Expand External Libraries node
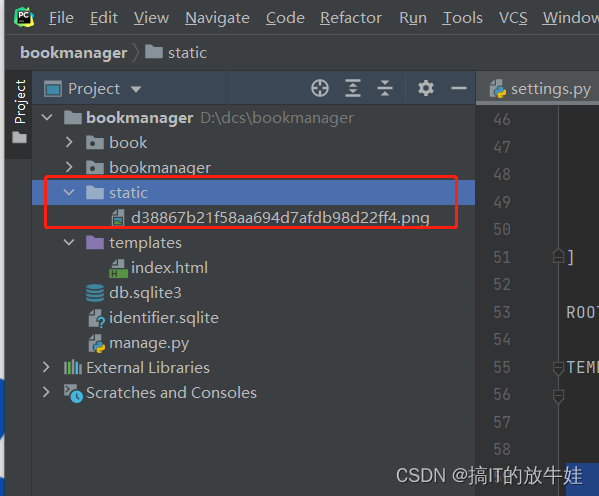The width and height of the screenshot is (599, 496). click(46, 367)
